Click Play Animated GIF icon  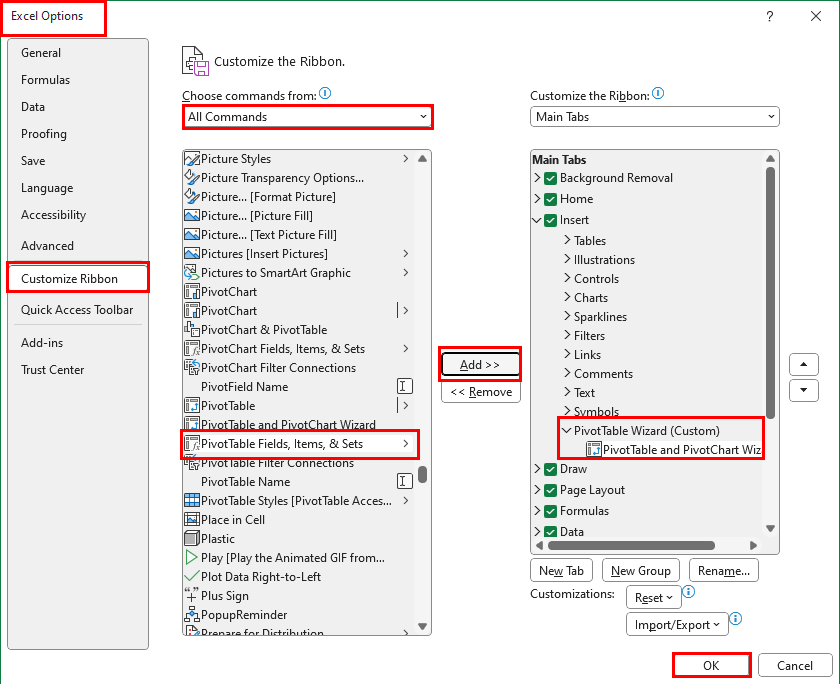[x=192, y=558]
